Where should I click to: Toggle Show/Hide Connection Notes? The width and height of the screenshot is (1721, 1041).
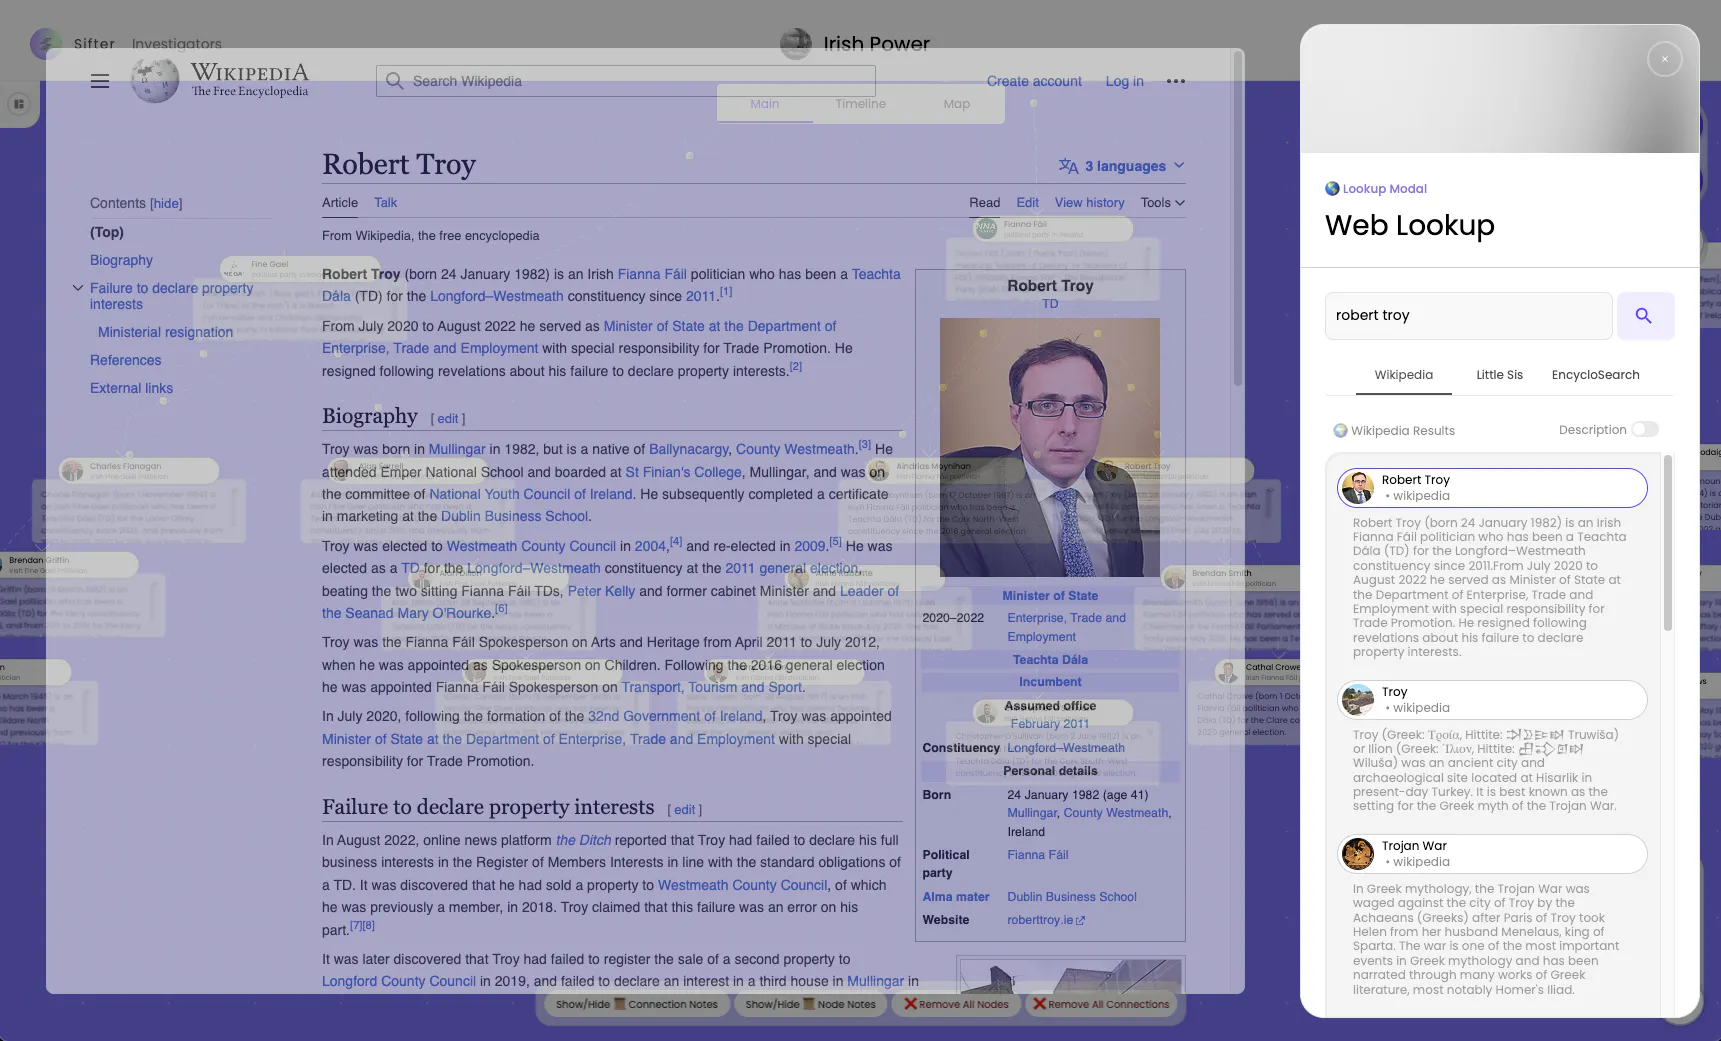(637, 1004)
